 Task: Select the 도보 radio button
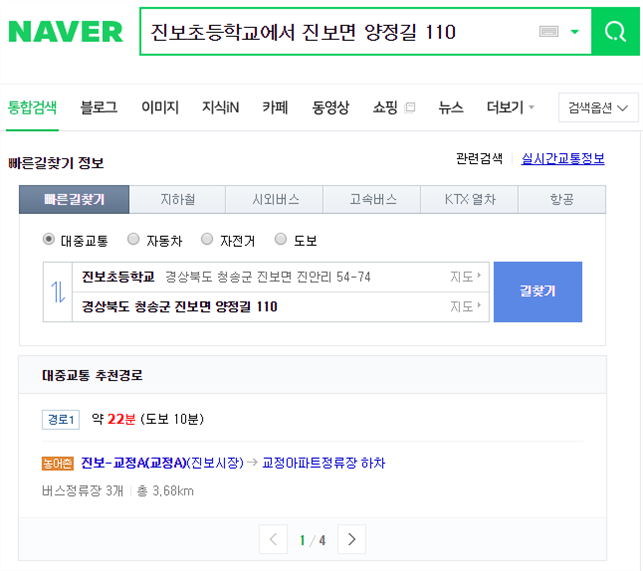pyautogui.click(x=280, y=239)
